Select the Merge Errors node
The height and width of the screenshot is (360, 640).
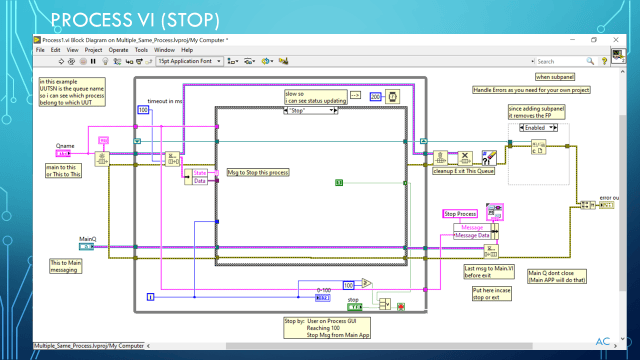pos(588,205)
